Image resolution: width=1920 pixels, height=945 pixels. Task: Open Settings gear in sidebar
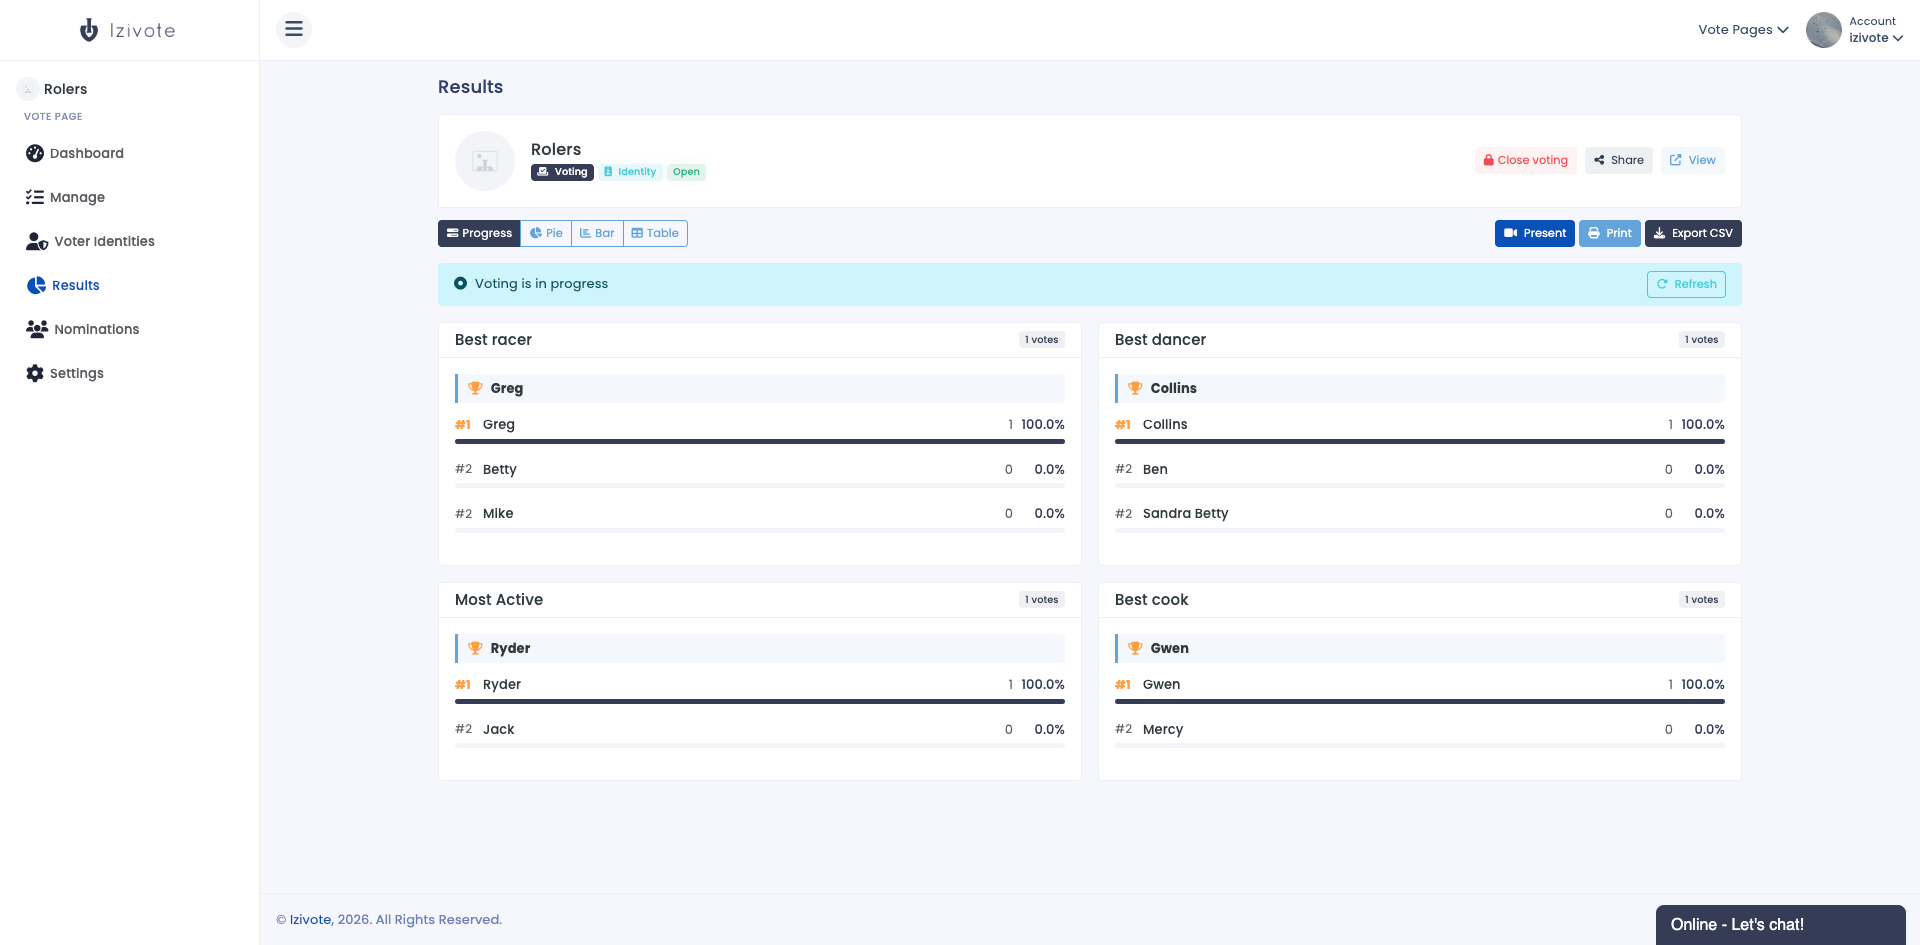[x=35, y=373]
